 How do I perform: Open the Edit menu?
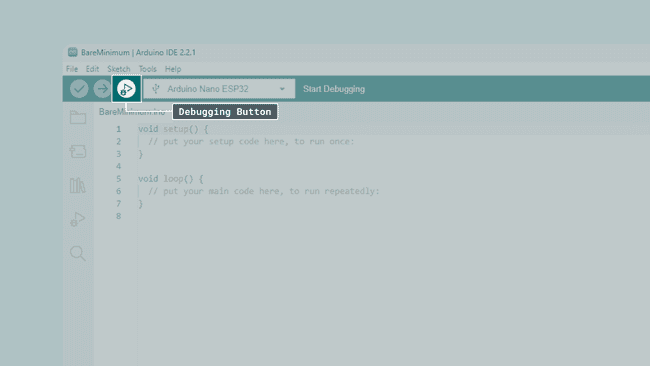click(92, 69)
